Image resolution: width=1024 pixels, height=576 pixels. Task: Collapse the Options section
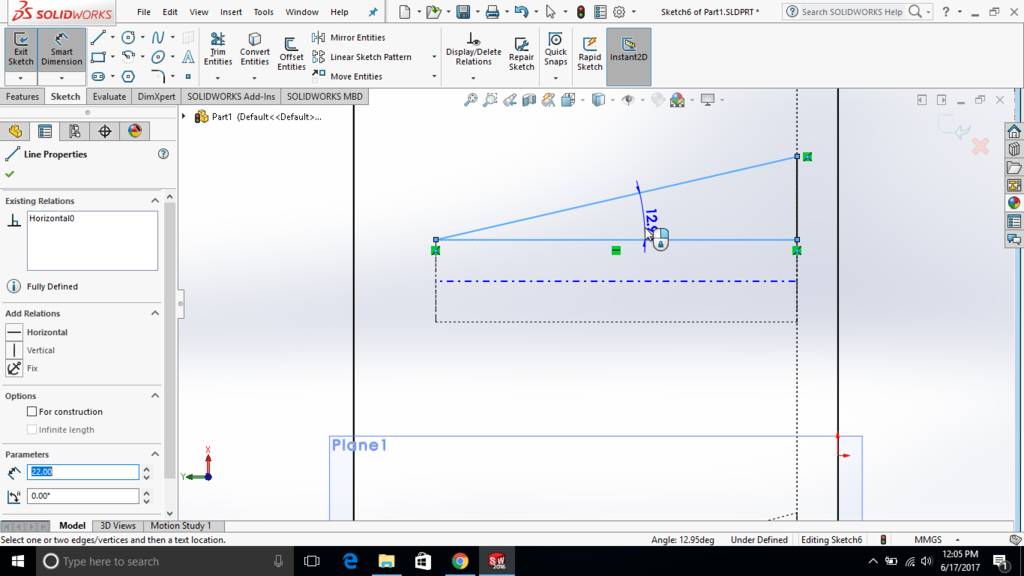[x=155, y=396]
